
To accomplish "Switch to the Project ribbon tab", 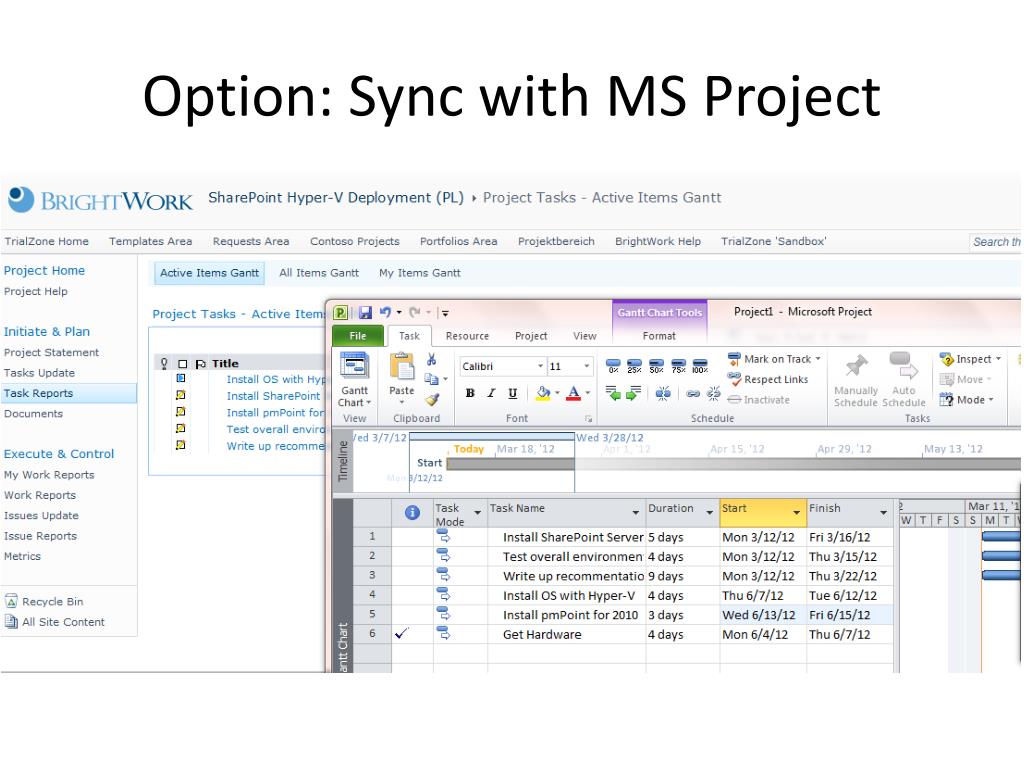I will click(x=531, y=336).
